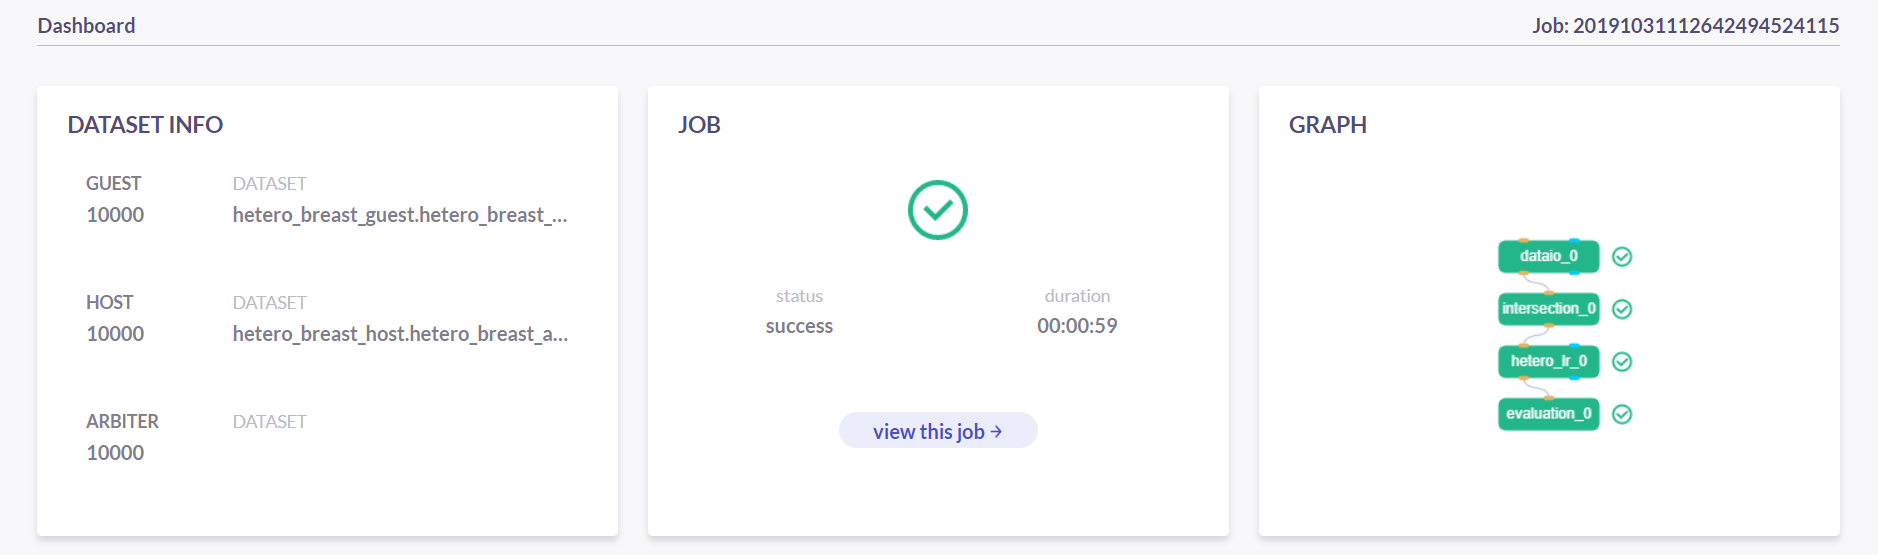Click the GRAPH panel heading
The width and height of the screenshot is (1878, 555).
[1327, 125]
